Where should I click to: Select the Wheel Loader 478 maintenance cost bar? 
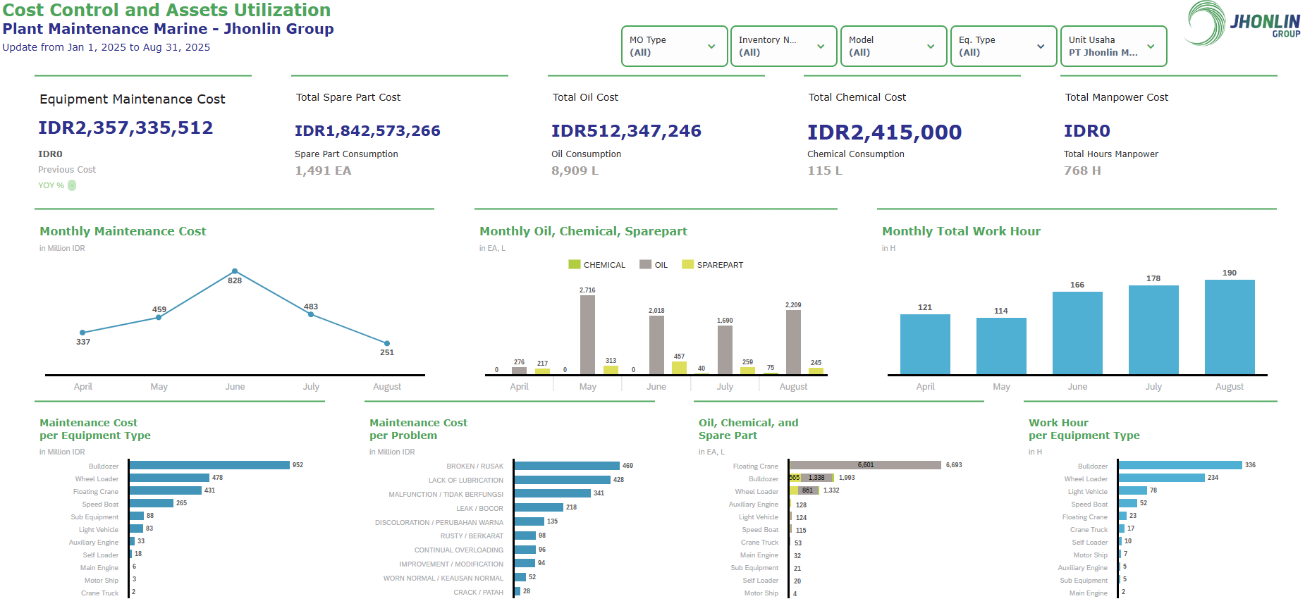click(169, 478)
